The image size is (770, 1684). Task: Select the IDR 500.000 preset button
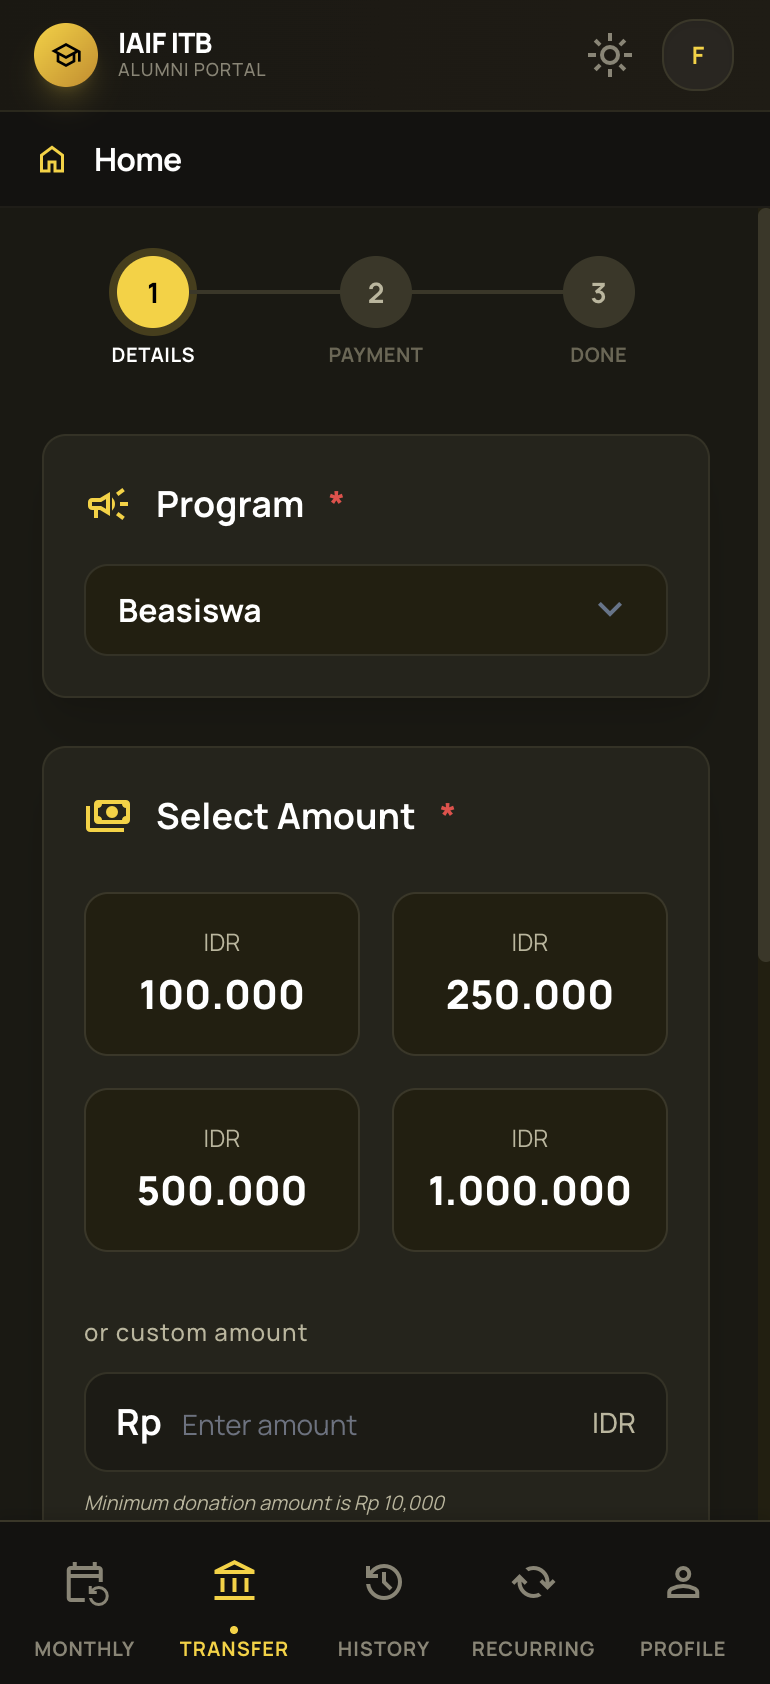tap(221, 1169)
